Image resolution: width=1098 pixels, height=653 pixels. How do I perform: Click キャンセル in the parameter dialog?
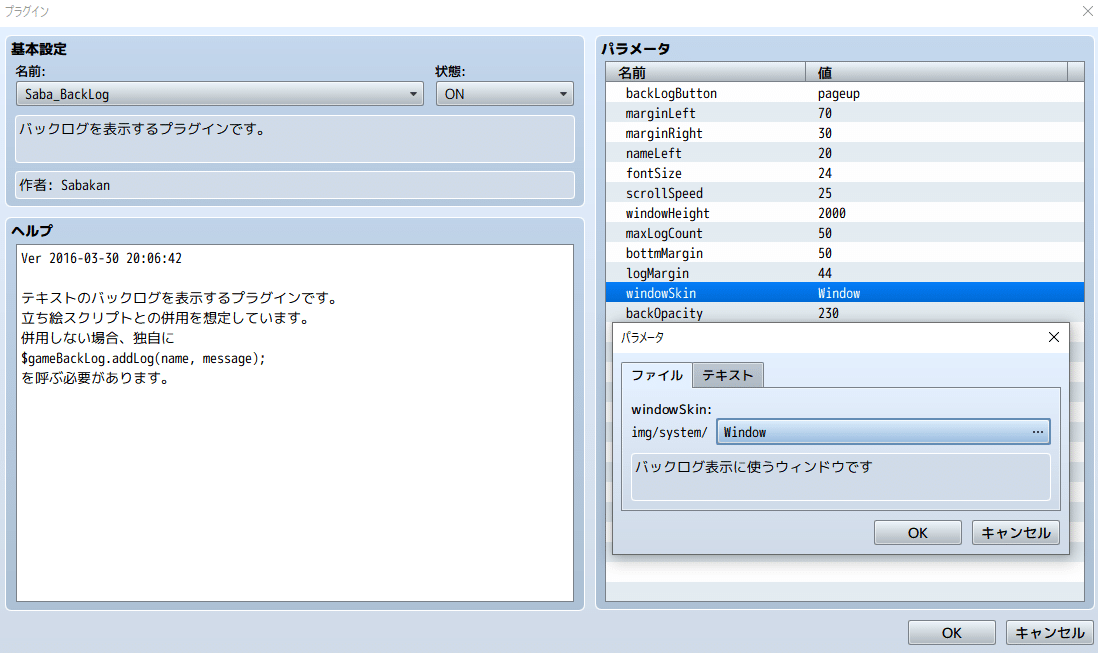point(1015,533)
